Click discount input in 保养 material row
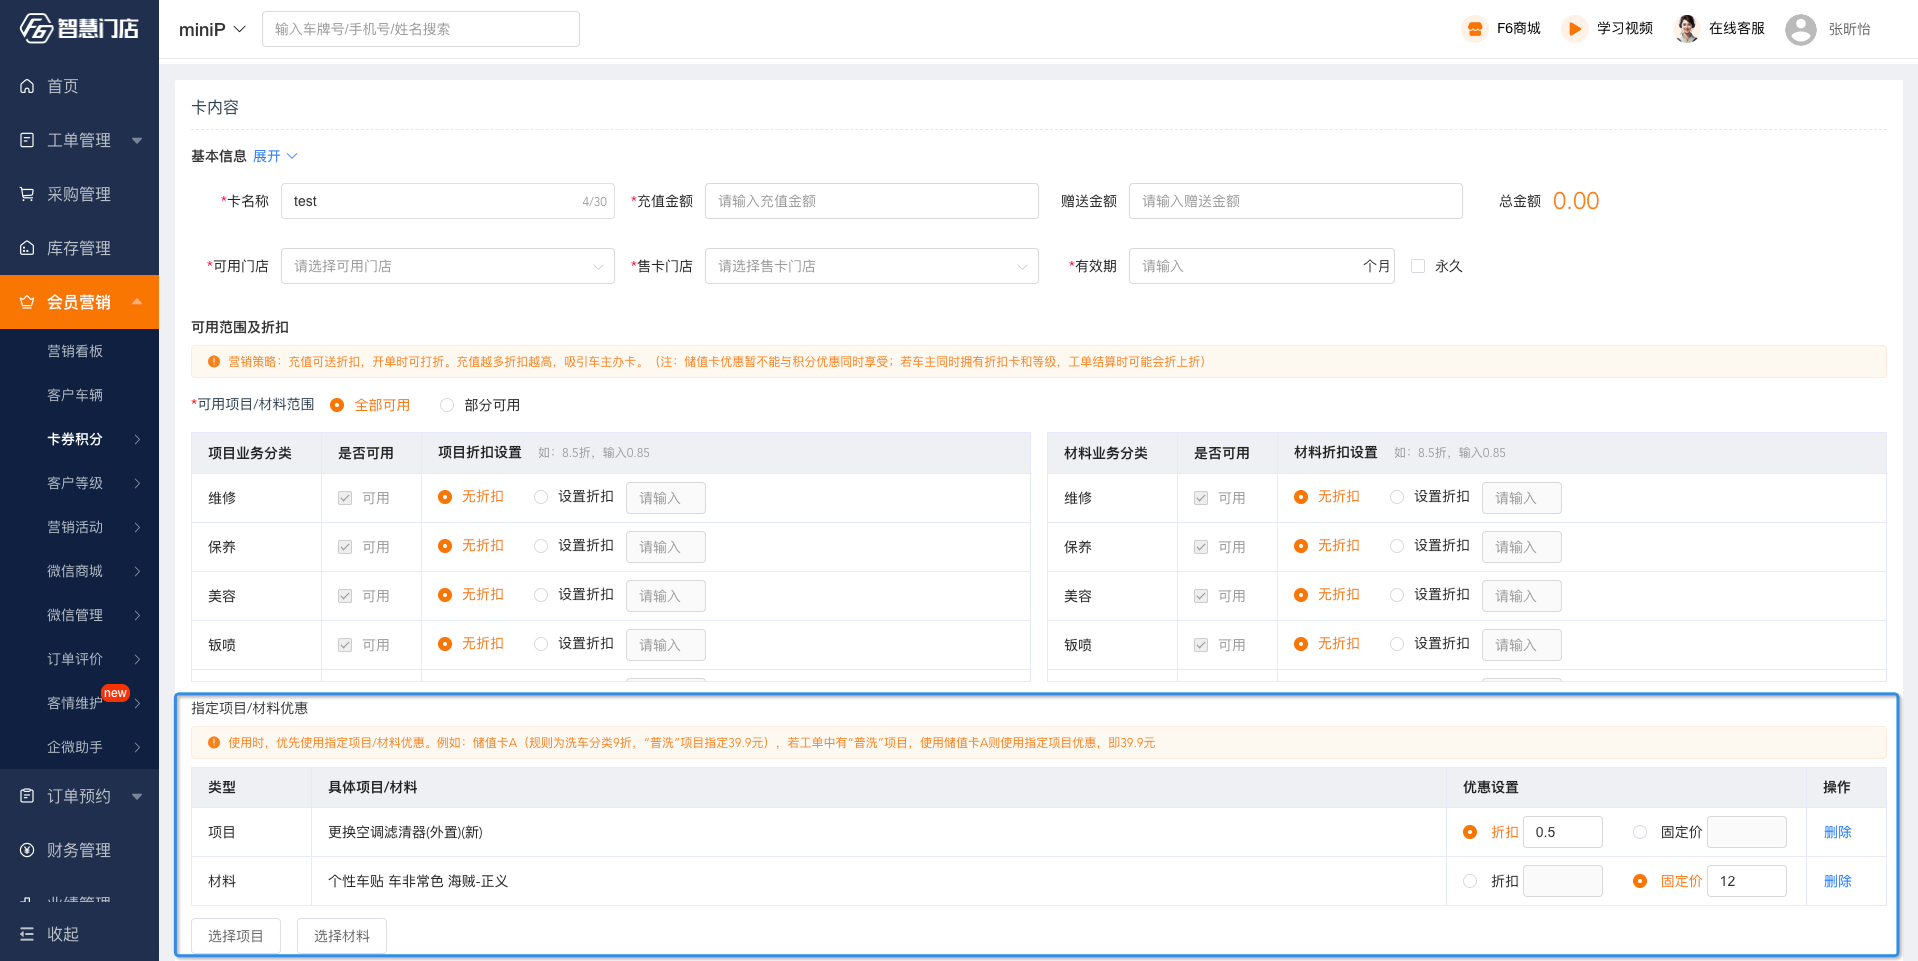 [1521, 547]
